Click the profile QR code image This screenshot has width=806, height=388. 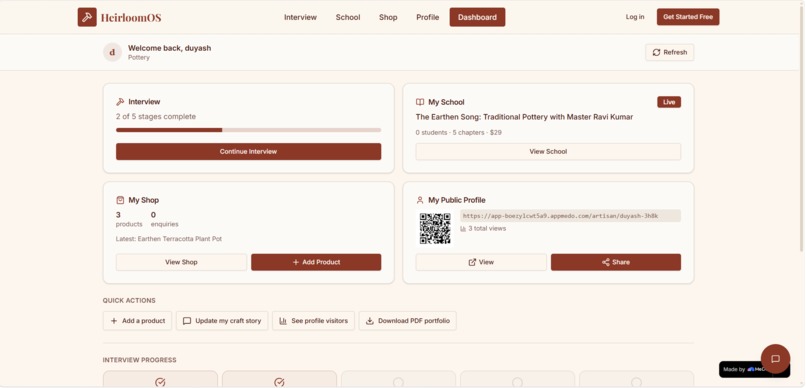pos(435,229)
